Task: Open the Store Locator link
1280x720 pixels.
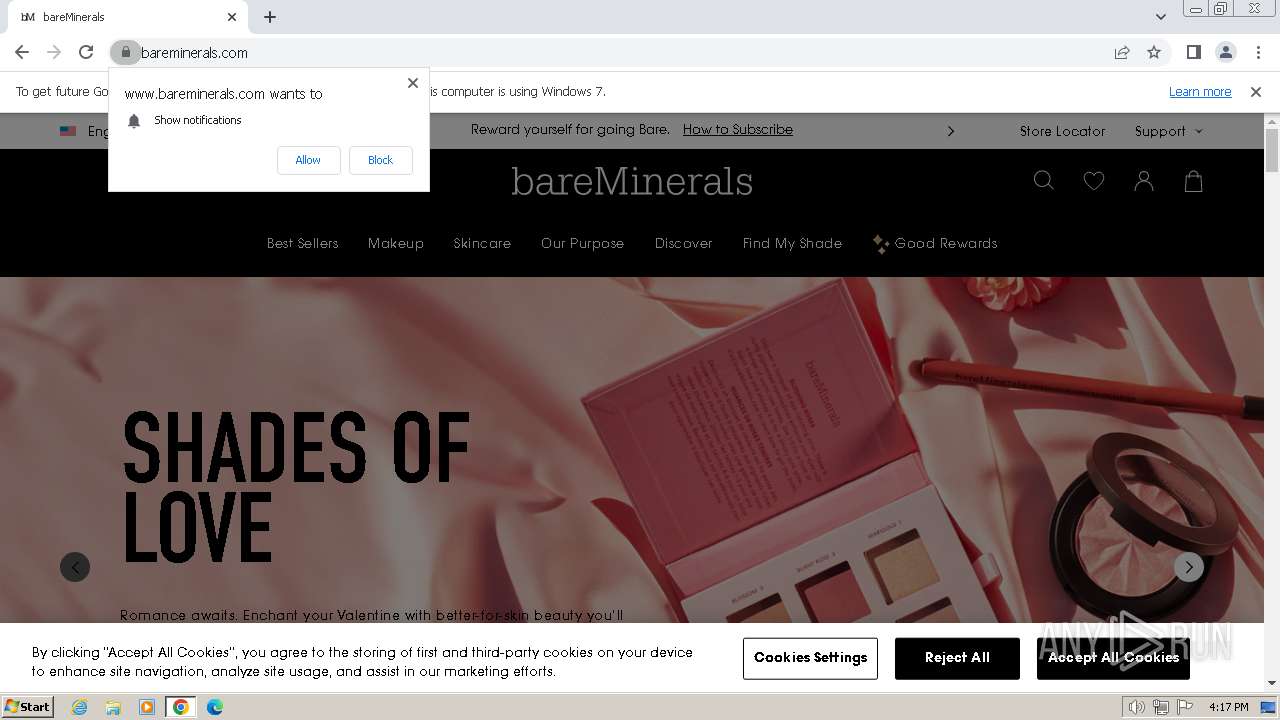Action: pos(1062,131)
